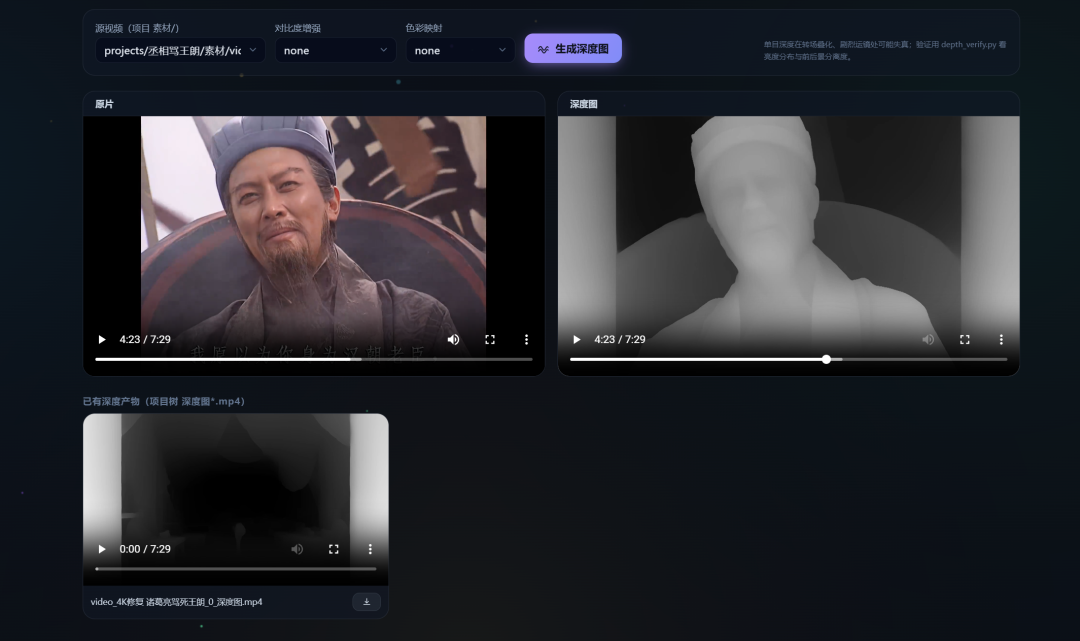The height and width of the screenshot is (641, 1080).
Task: Open the 源视频 source video dropdown
Action: 180,50
